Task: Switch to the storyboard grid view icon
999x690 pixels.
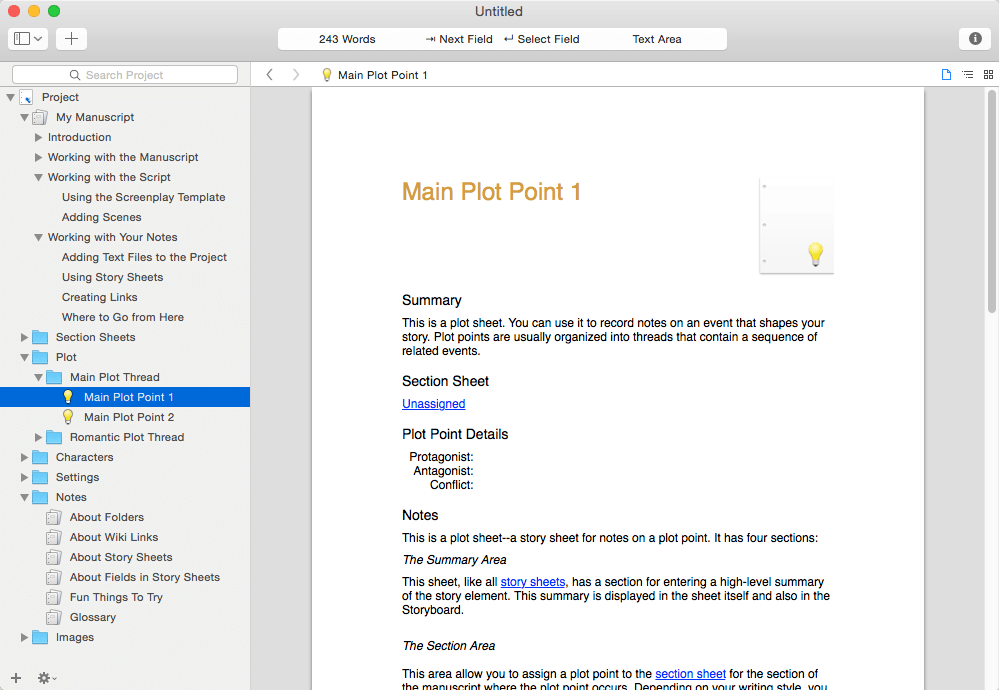Action: click(x=988, y=75)
